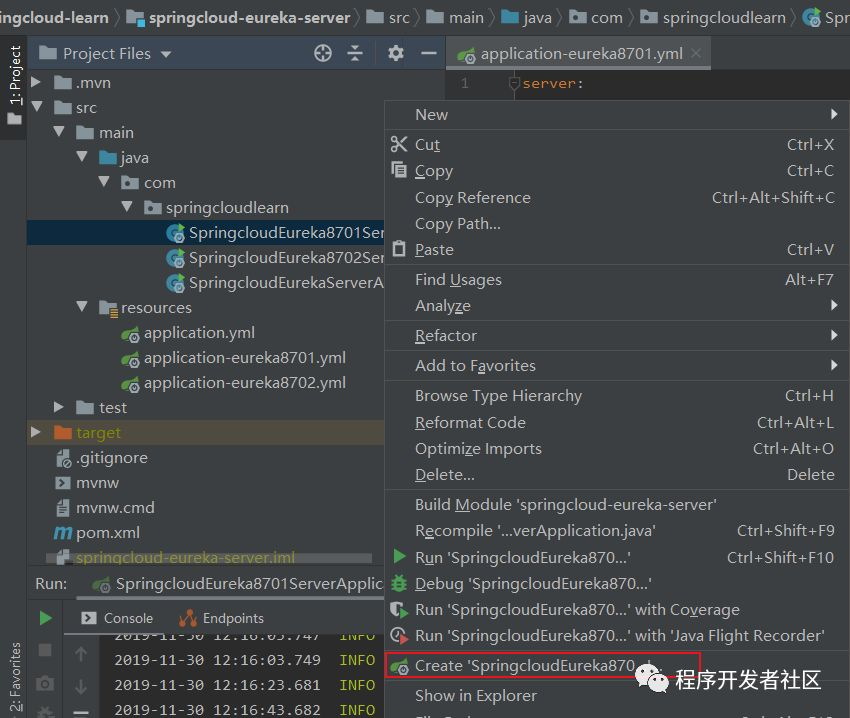Choose Copy Reference menu item
The width and height of the screenshot is (850, 718).
coord(617,197)
